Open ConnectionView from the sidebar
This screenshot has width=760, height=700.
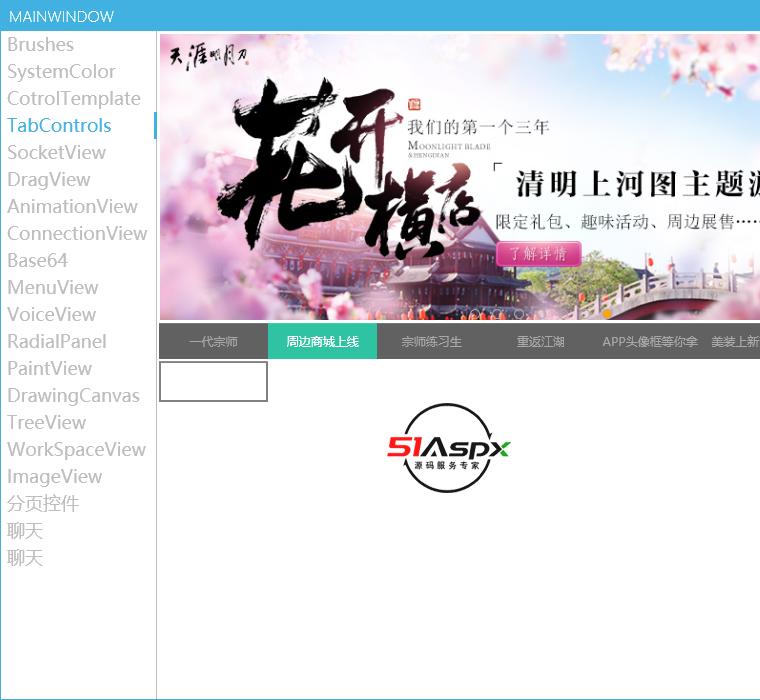[x=78, y=234]
